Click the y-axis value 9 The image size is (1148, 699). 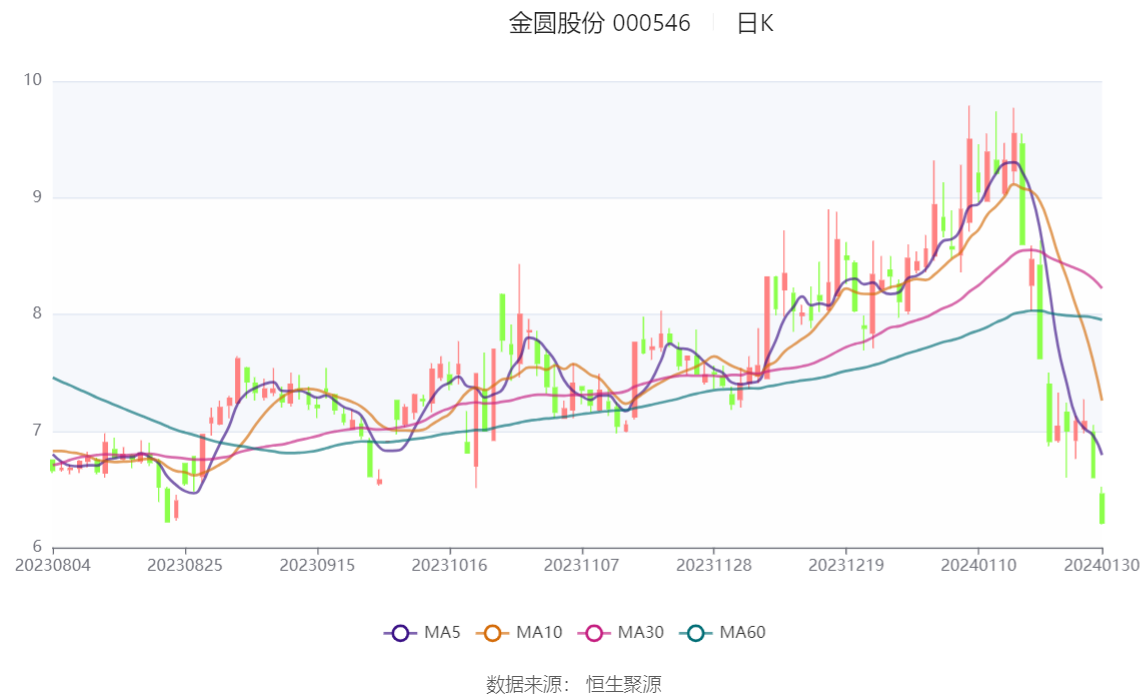[x=37, y=197]
